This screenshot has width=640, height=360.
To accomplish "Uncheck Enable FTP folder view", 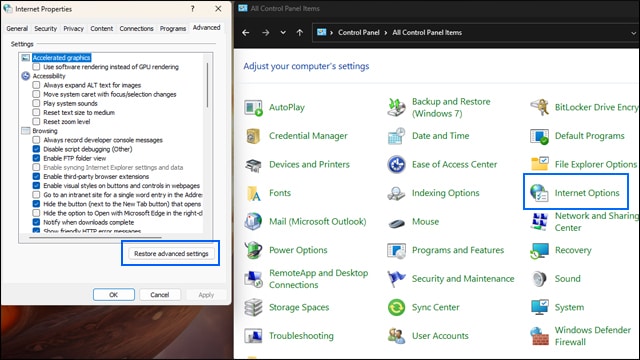I will click(36, 158).
